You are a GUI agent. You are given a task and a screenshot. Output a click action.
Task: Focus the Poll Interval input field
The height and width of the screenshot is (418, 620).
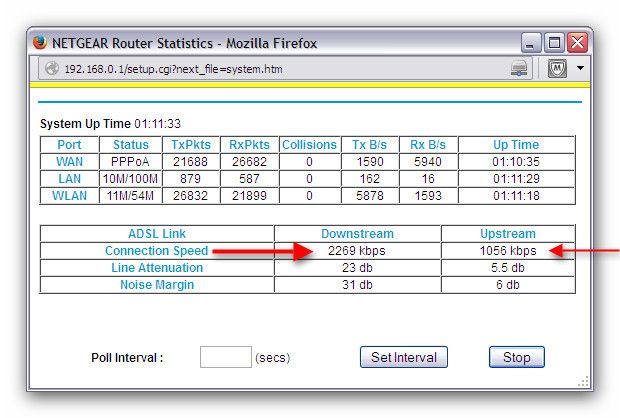226,357
